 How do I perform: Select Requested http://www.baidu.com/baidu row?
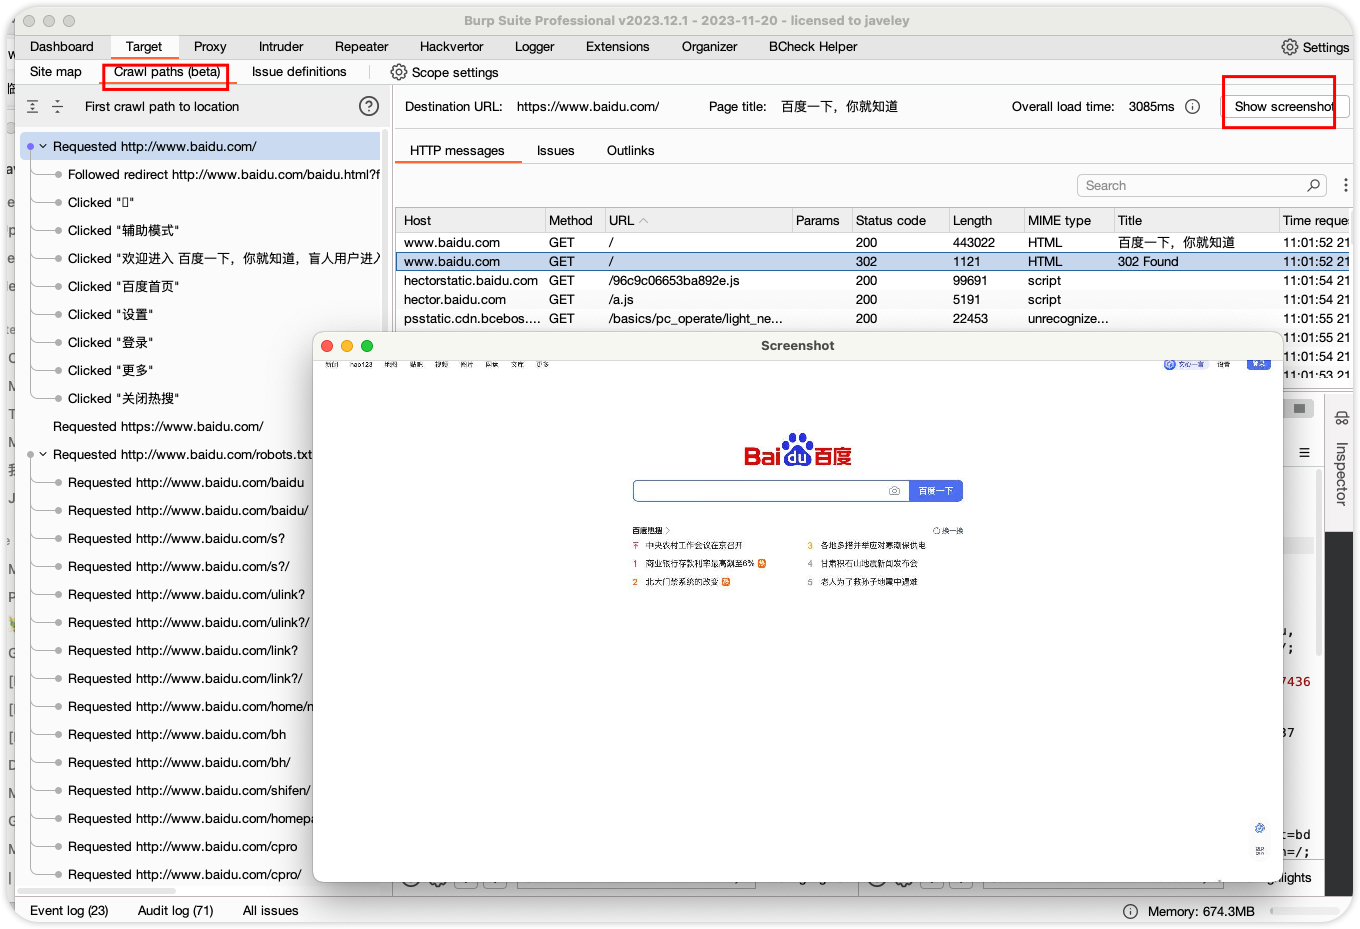click(x=186, y=483)
